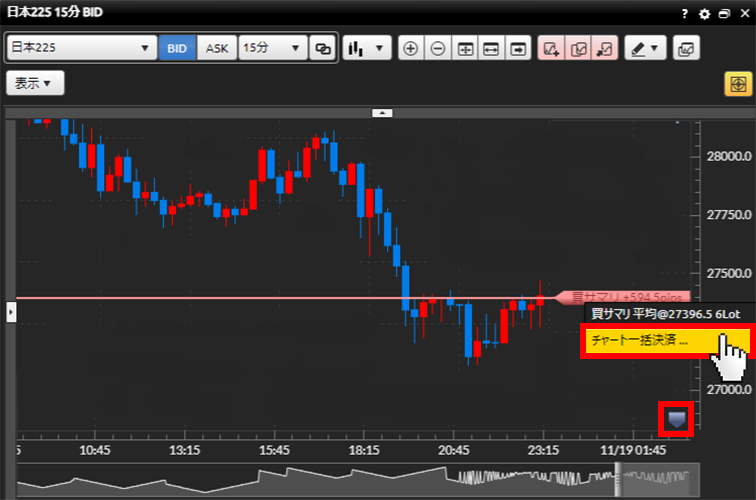This screenshot has width=756, height=500.
Task: Click the restore window icon
Action: (x=724, y=14)
